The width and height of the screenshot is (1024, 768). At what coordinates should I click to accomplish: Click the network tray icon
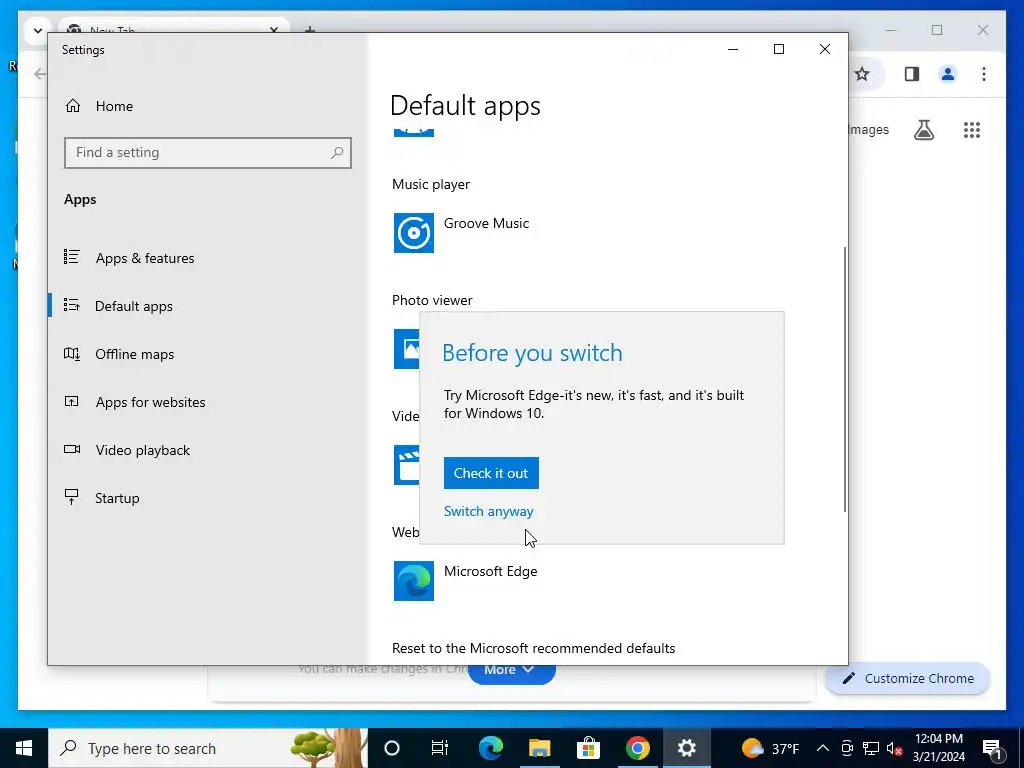coord(871,748)
